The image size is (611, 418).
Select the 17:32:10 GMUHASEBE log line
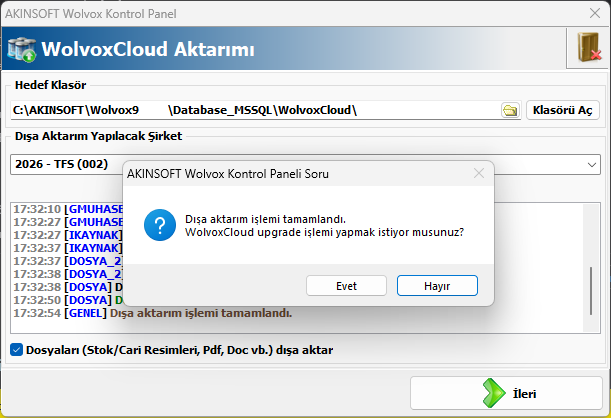click(68, 209)
